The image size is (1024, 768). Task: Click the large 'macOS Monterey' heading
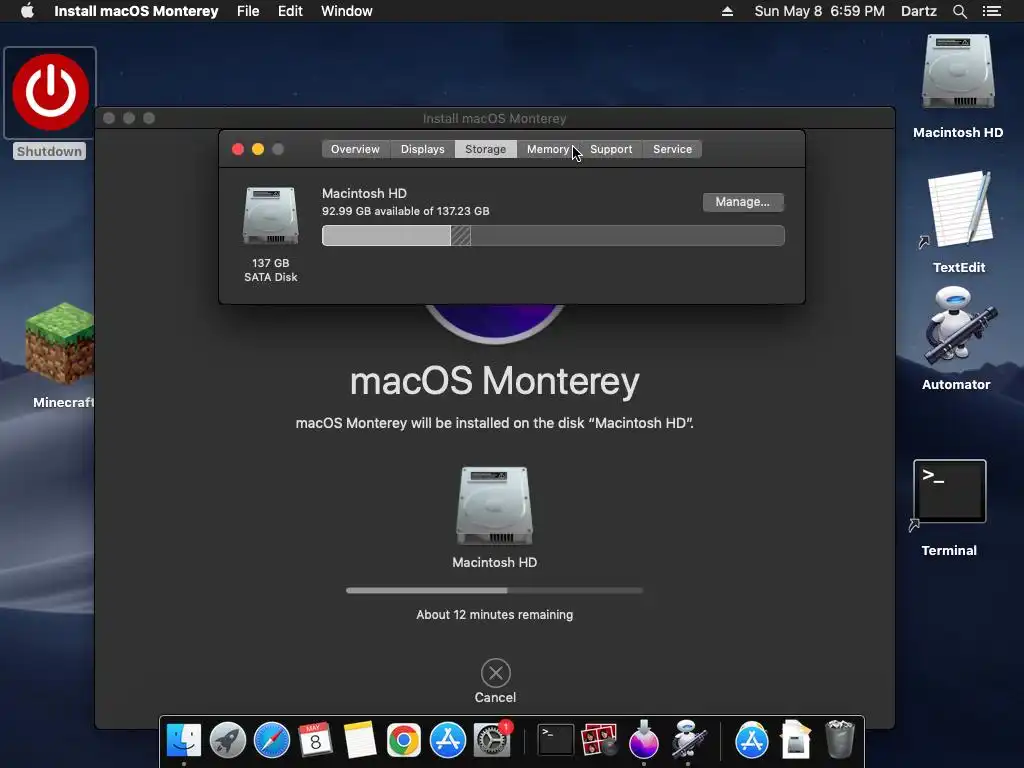coord(494,381)
